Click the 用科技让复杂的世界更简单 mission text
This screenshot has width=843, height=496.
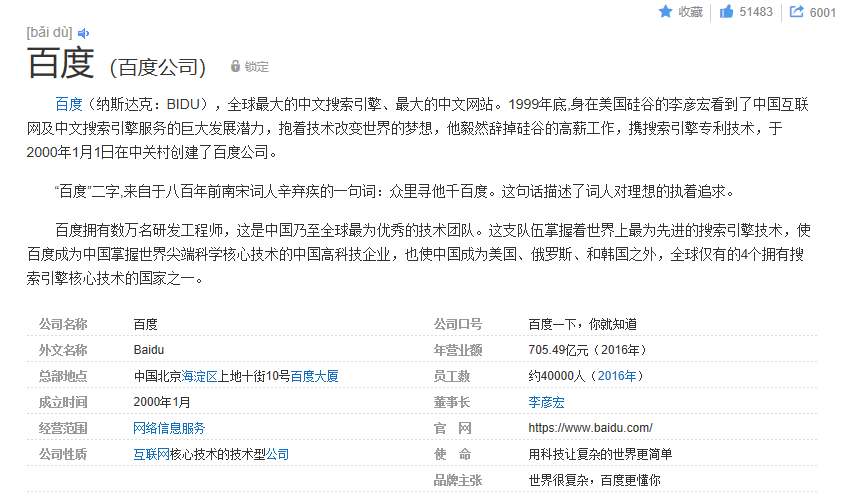(x=600, y=454)
